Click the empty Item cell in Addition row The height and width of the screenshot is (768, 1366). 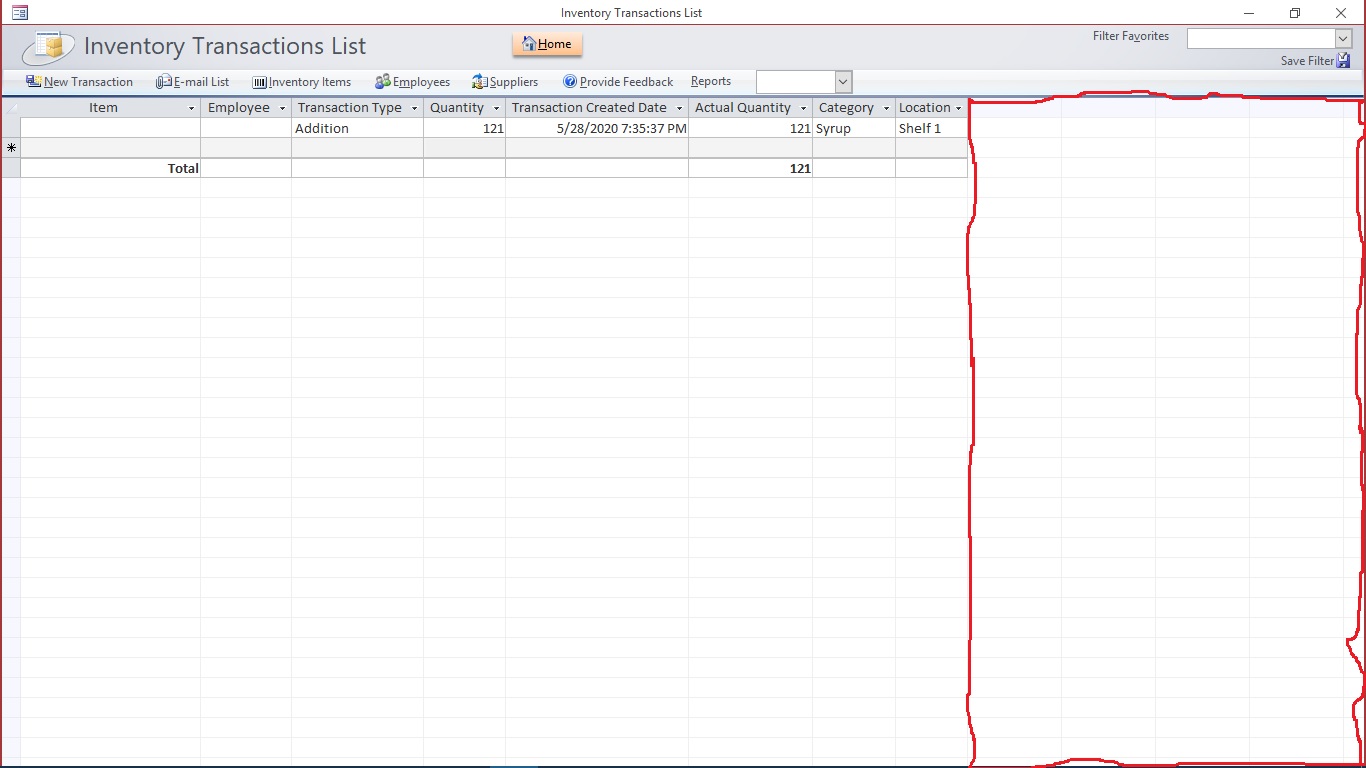pyautogui.click(x=110, y=128)
